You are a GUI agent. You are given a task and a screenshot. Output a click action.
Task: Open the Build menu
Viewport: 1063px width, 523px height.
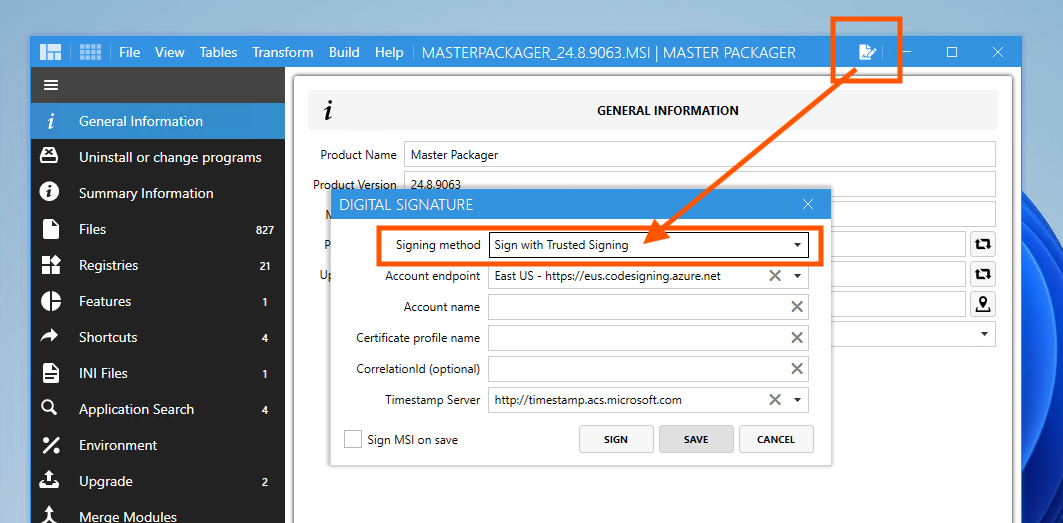point(344,52)
